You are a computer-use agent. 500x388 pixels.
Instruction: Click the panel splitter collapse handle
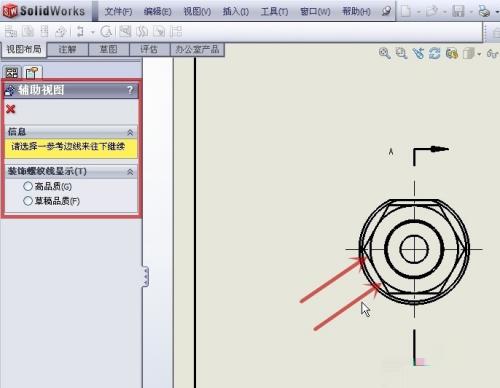point(145,276)
